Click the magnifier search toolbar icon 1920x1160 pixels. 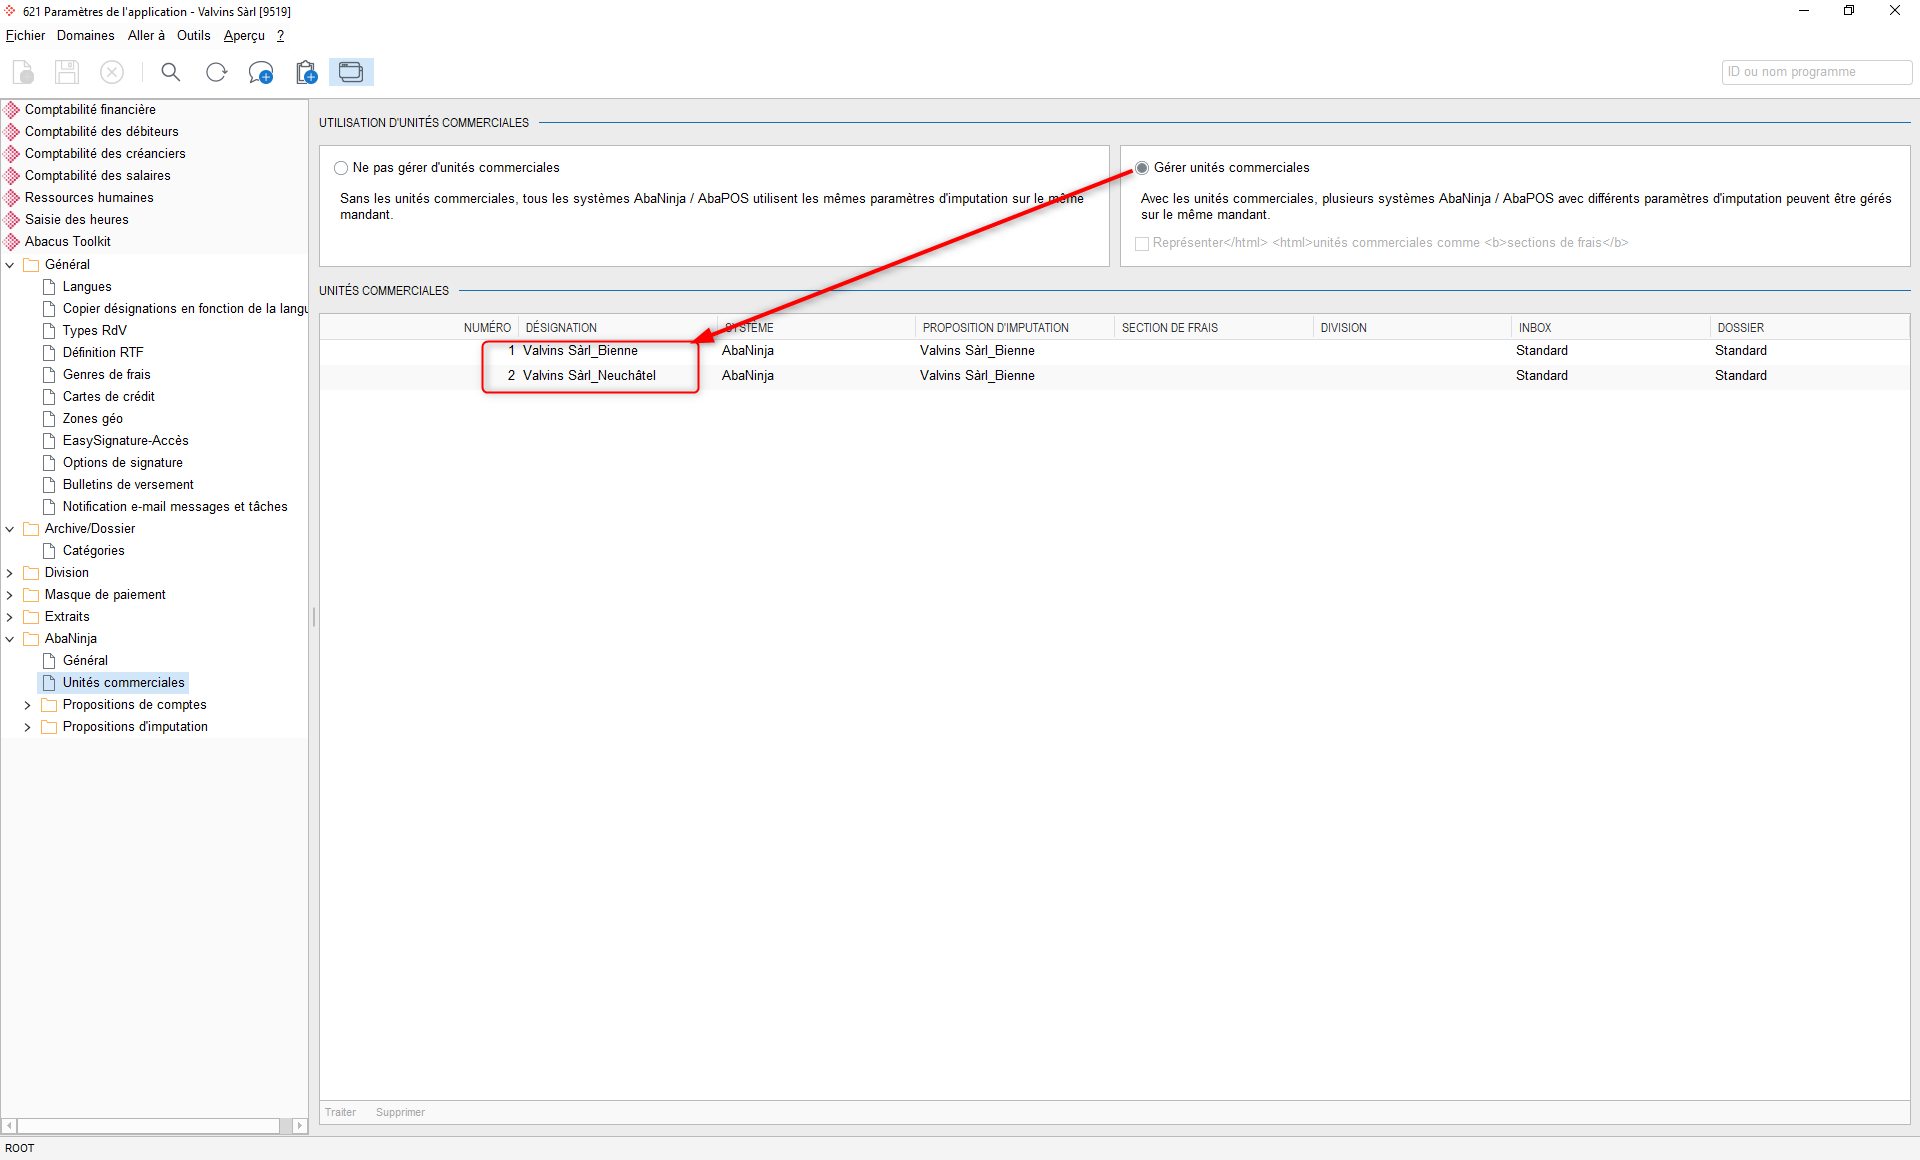171,72
